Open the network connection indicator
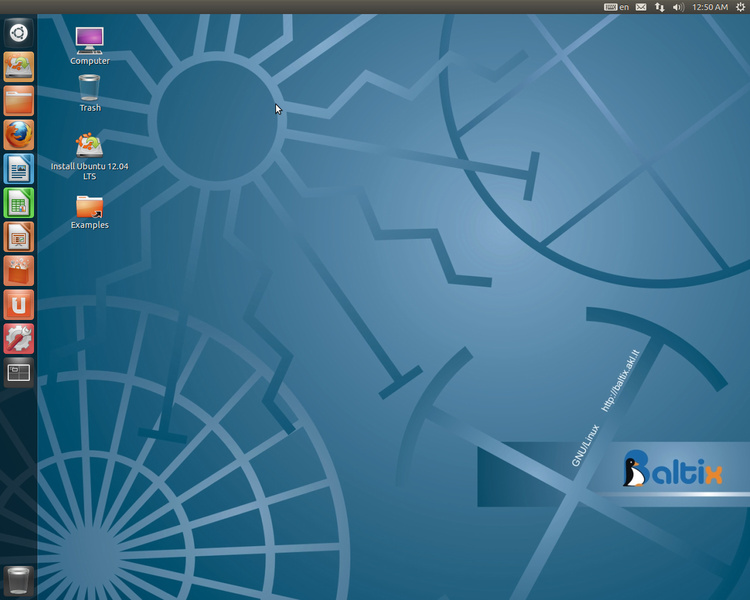The image size is (750, 600). pyautogui.click(x=660, y=7)
